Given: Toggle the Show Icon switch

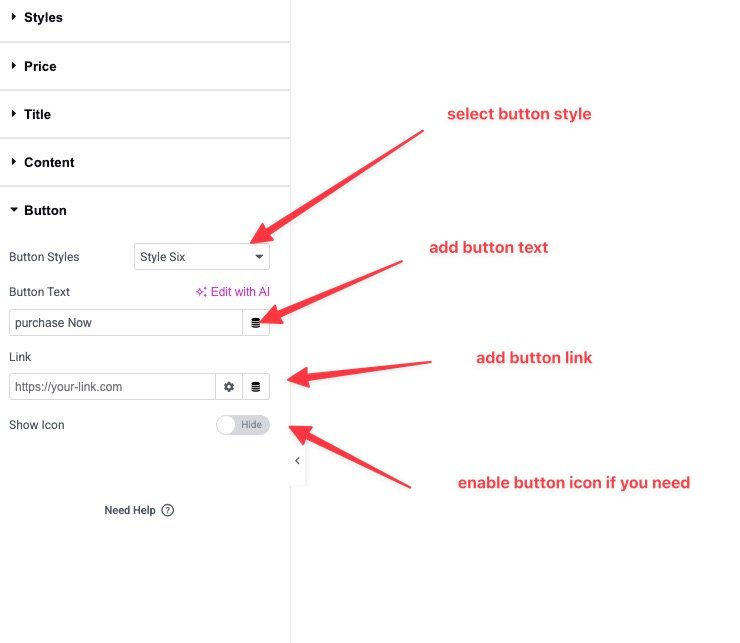Looking at the screenshot, I should coord(242,425).
